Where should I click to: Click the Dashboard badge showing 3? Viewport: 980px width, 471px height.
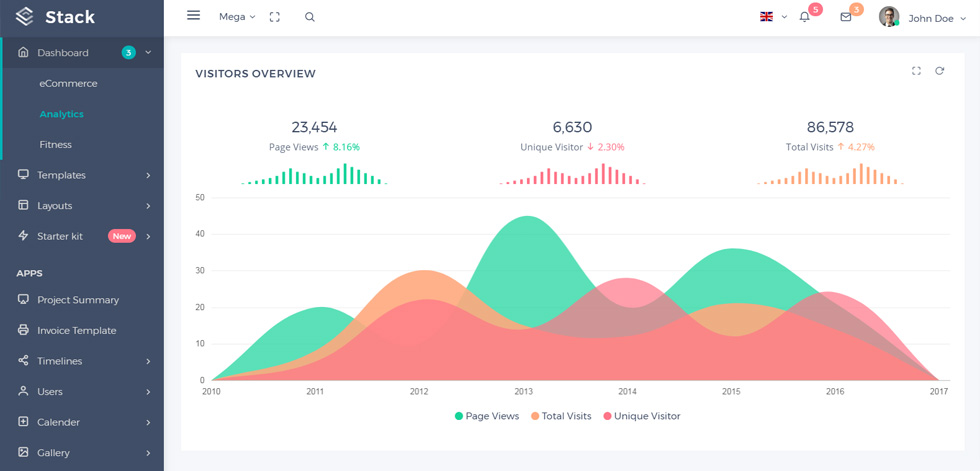(128, 52)
